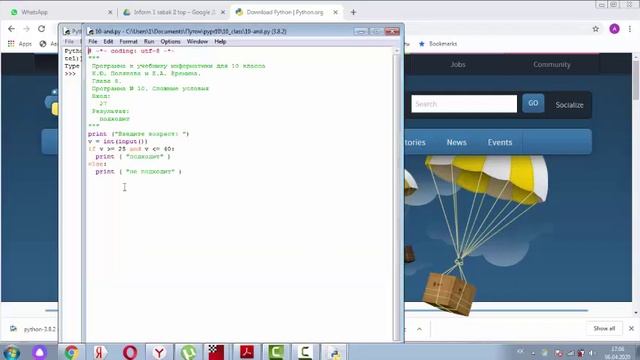Image resolution: width=640 pixels, height=360 pixels.
Task: Open Yandex Browser from taskbar
Action: point(159,352)
